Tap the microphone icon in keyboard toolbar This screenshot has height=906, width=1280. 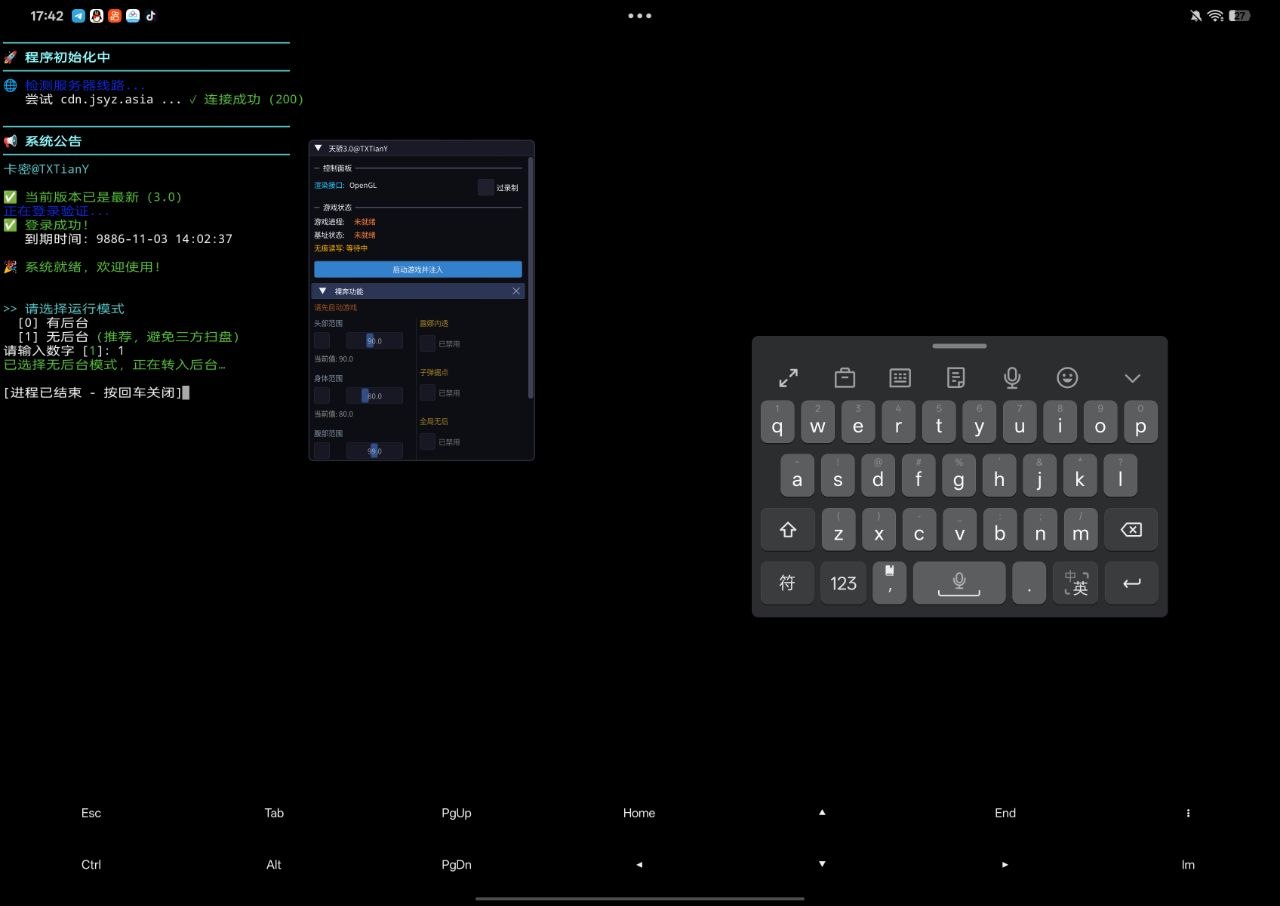tap(1012, 378)
